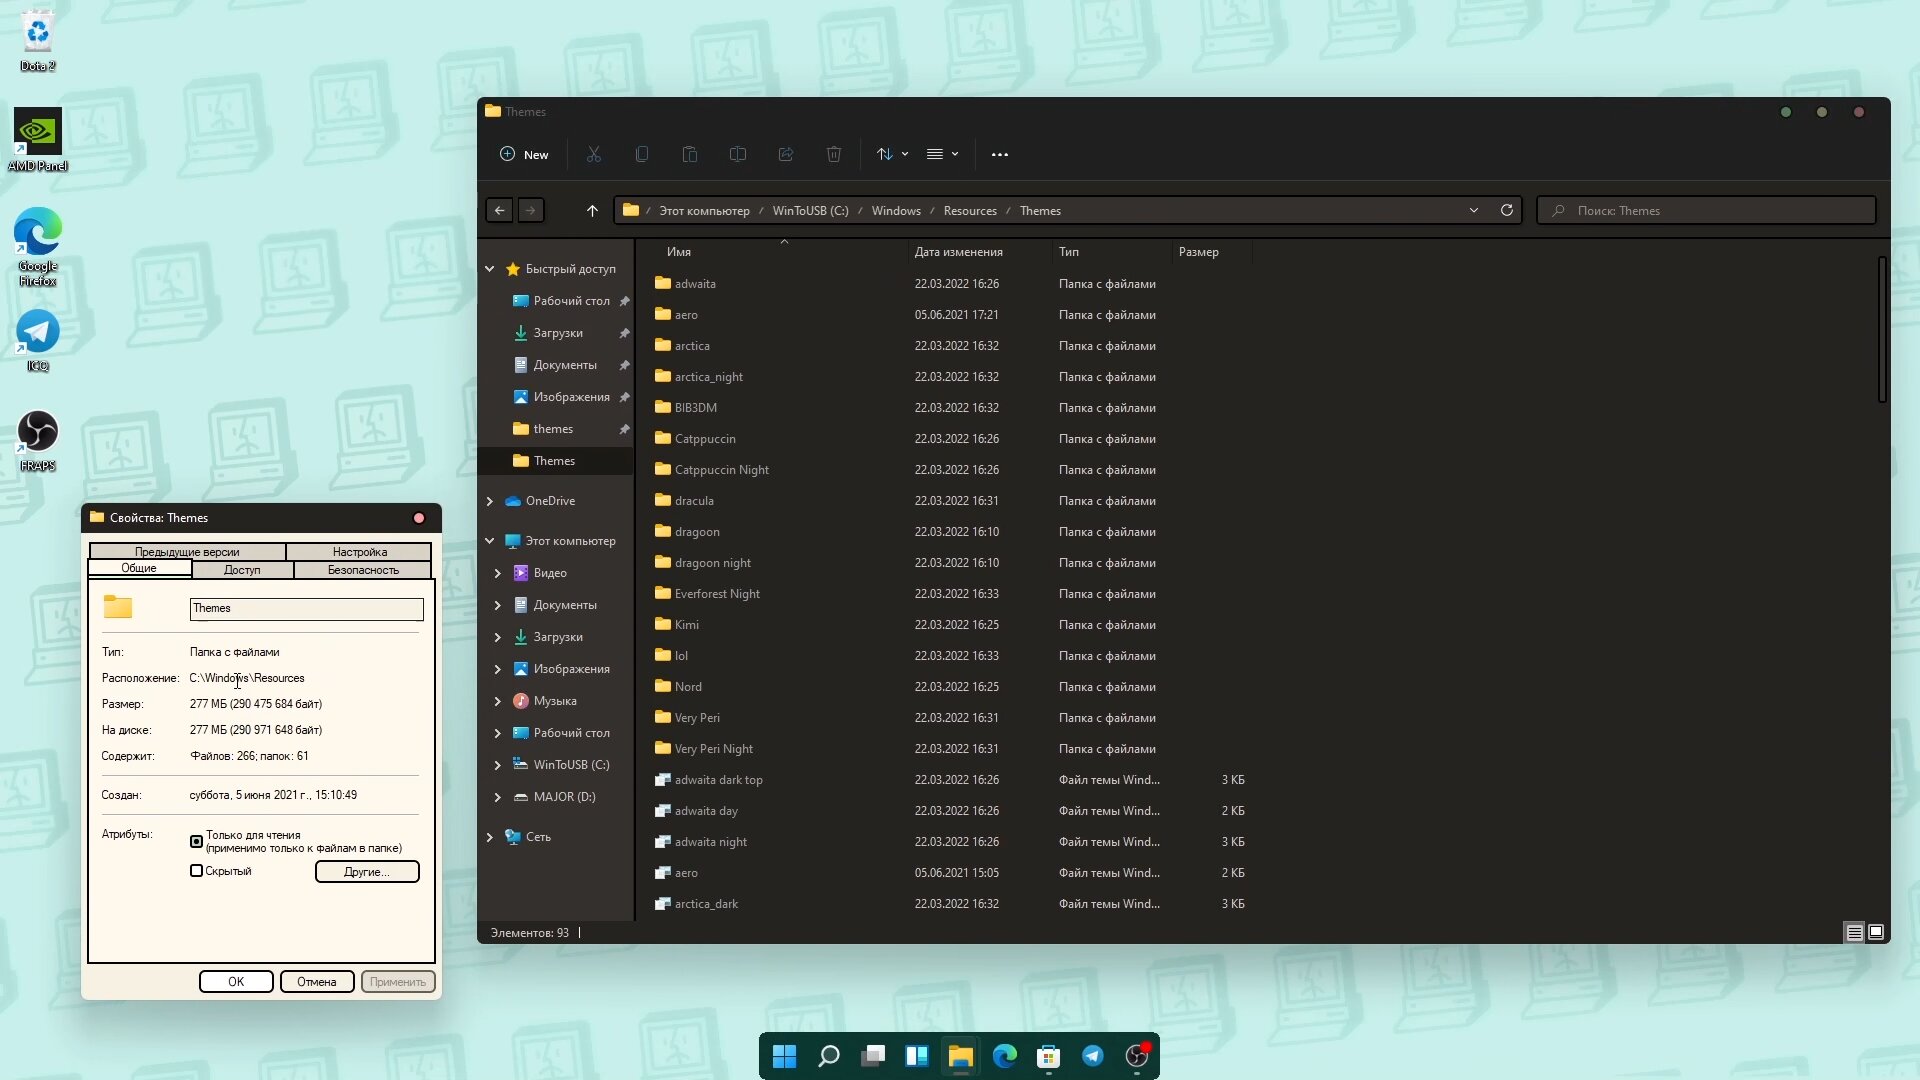
Task: Click the file list vertical scrollbar
Action: 1882,330
